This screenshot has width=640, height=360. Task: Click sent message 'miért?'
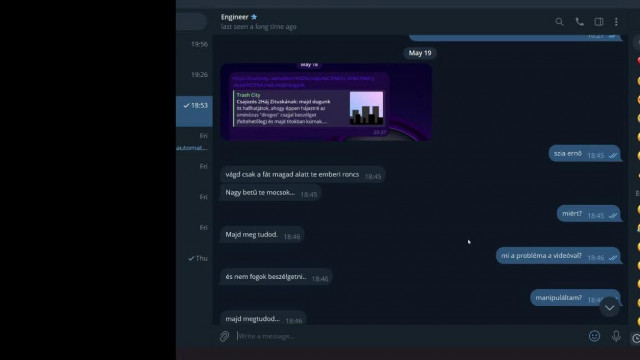(x=589, y=214)
